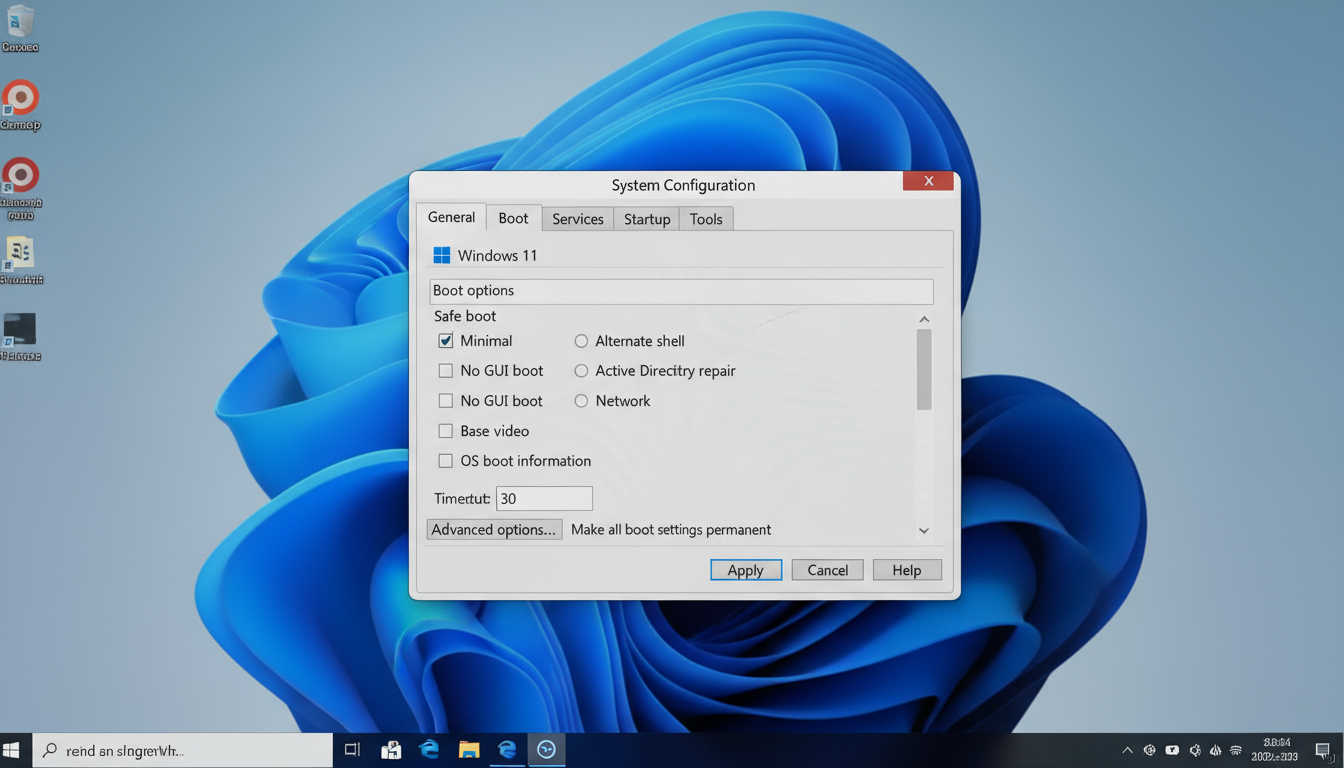Uncheck the Minimal safe boot checkbox
The width and height of the screenshot is (1344, 768).
[x=446, y=341]
